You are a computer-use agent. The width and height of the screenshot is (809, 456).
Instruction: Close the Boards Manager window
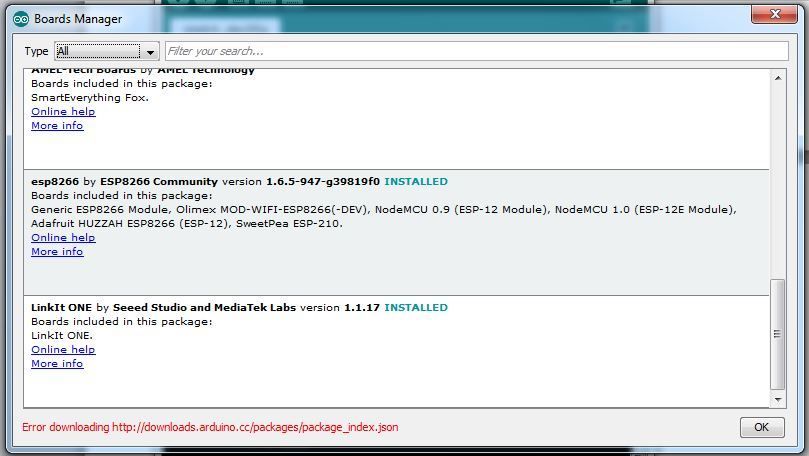[x=774, y=14]
